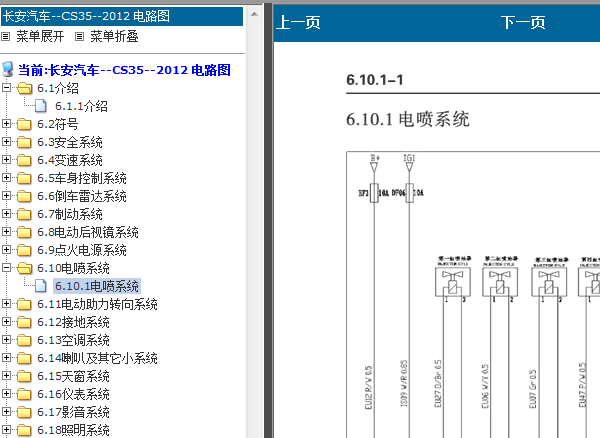Select the 6.2符号 tree label
This screenshot has height=438, width=600.
[58, 124]
